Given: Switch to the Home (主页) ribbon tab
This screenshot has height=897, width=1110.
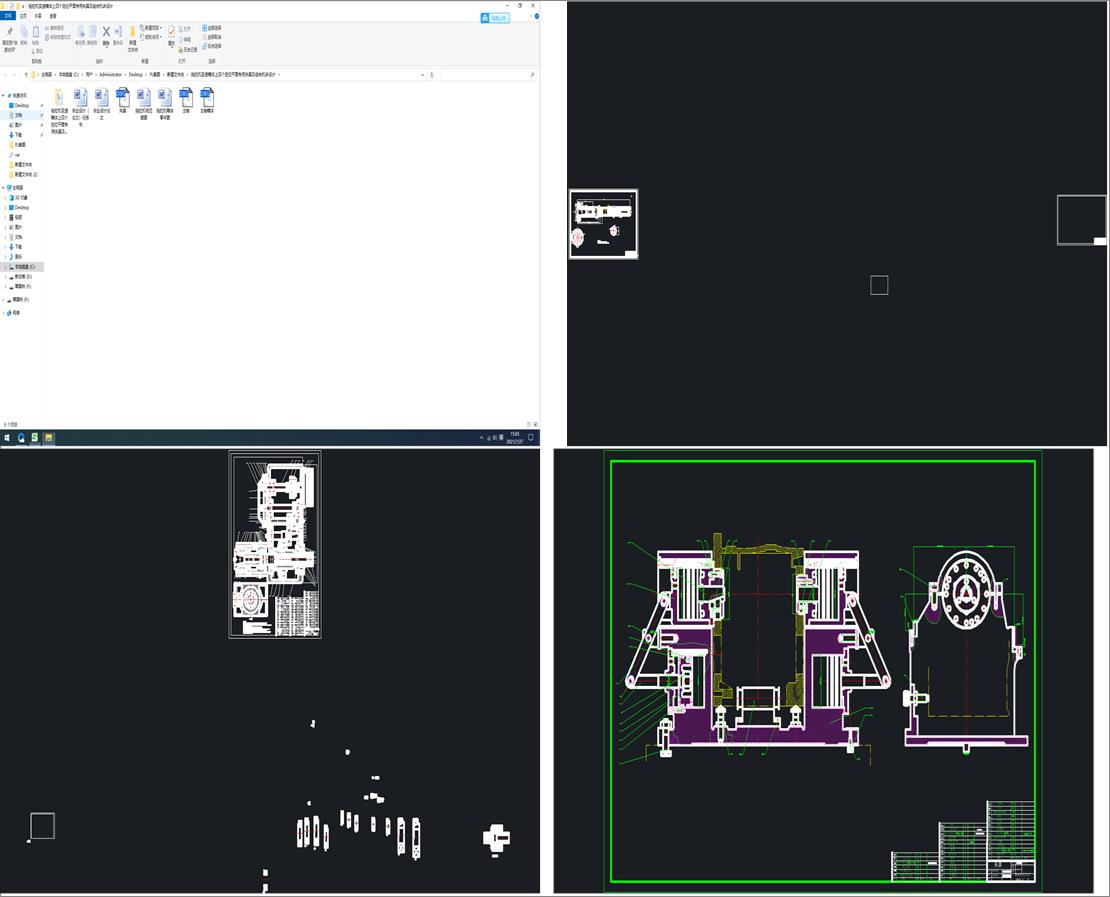Looking at the screenshot, I should click(23, 16).
